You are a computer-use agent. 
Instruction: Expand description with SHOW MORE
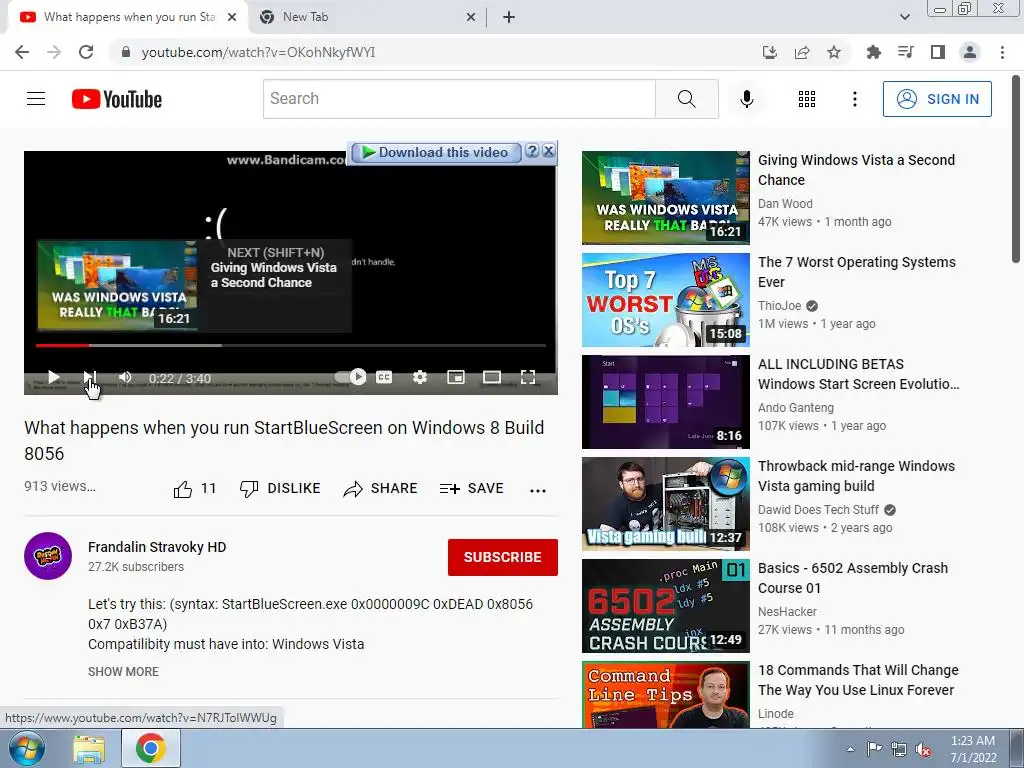coord(123,671)
